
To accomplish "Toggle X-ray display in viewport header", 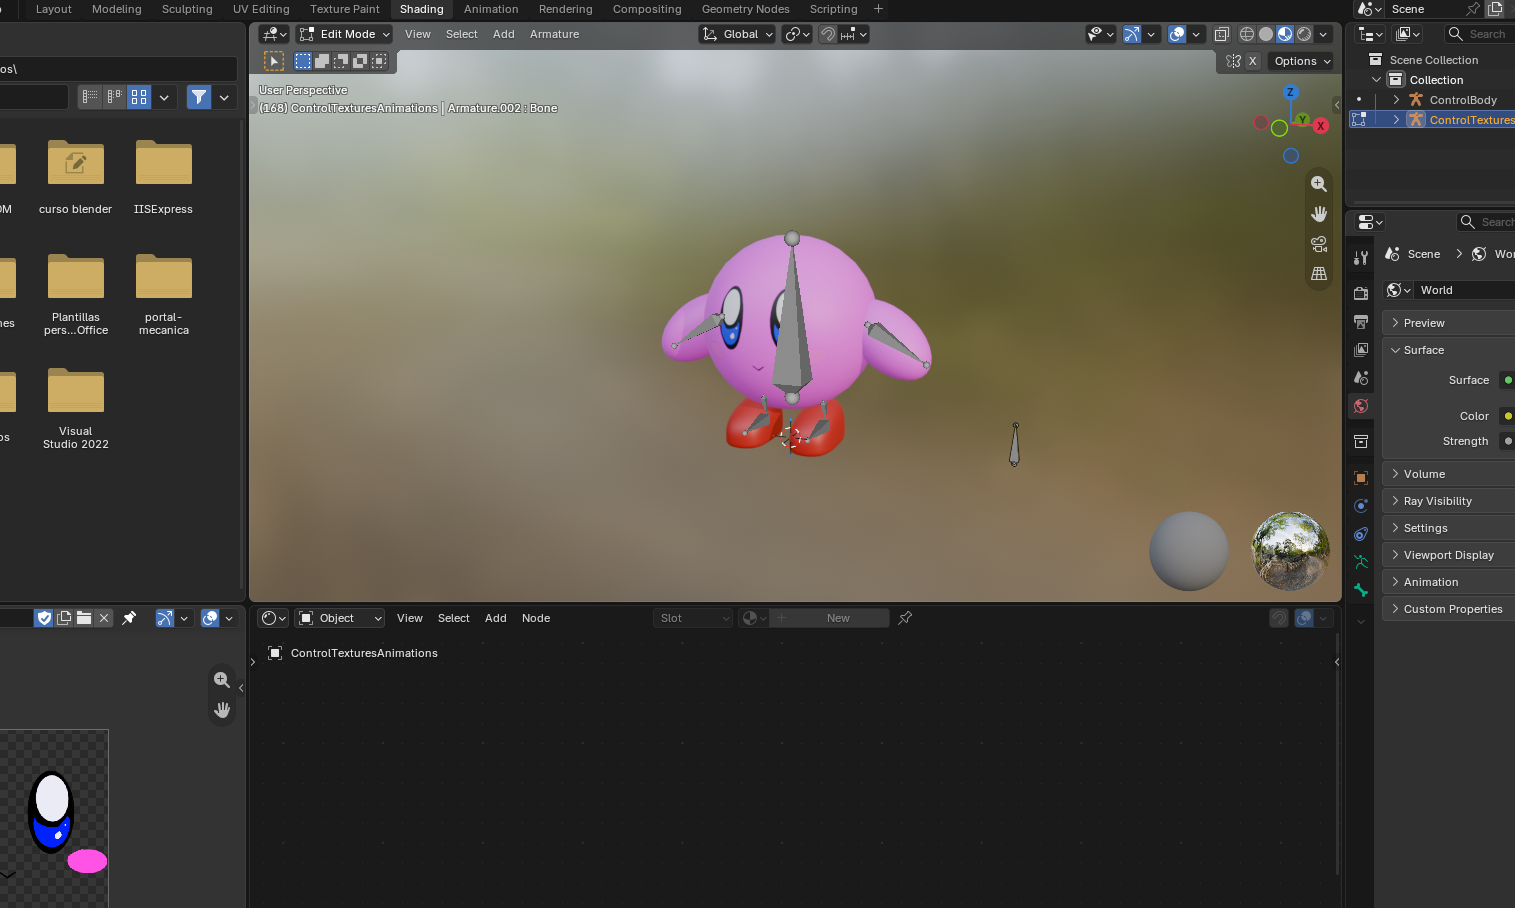I will [1222, 34].
